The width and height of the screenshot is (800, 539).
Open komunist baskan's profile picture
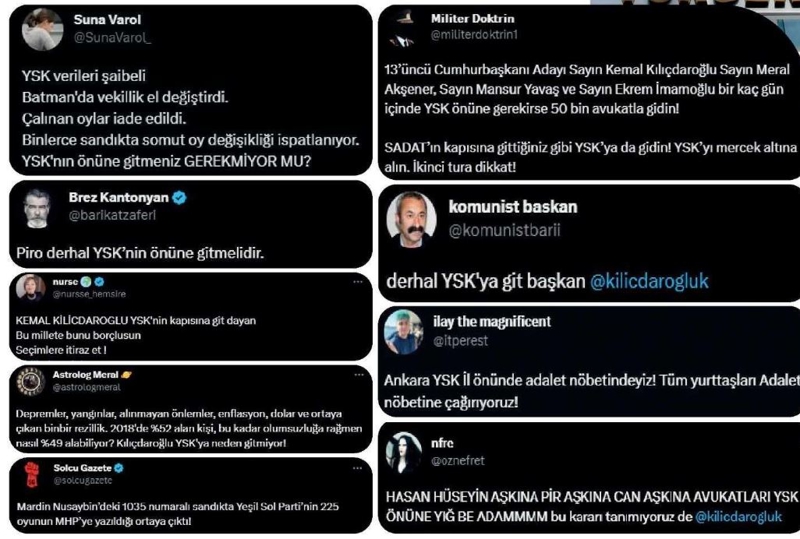tap(411, 219)
